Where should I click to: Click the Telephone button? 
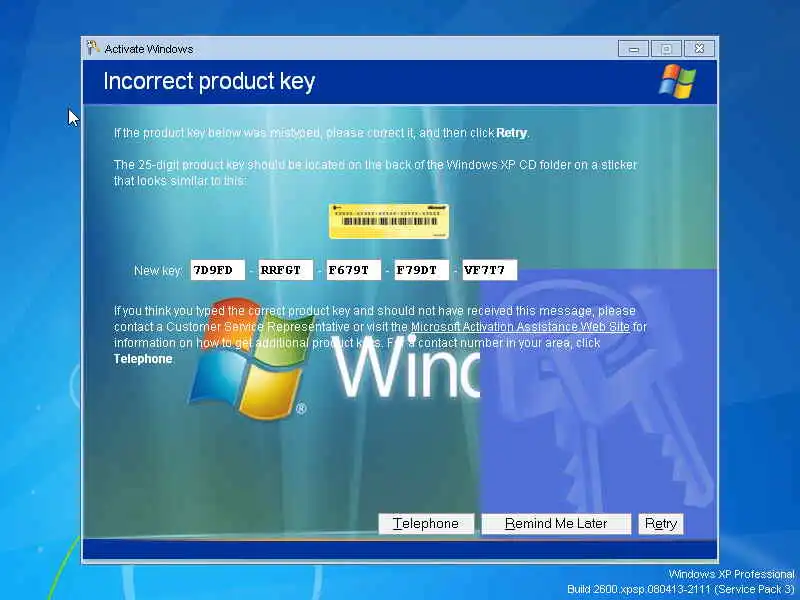click(426, 523)
